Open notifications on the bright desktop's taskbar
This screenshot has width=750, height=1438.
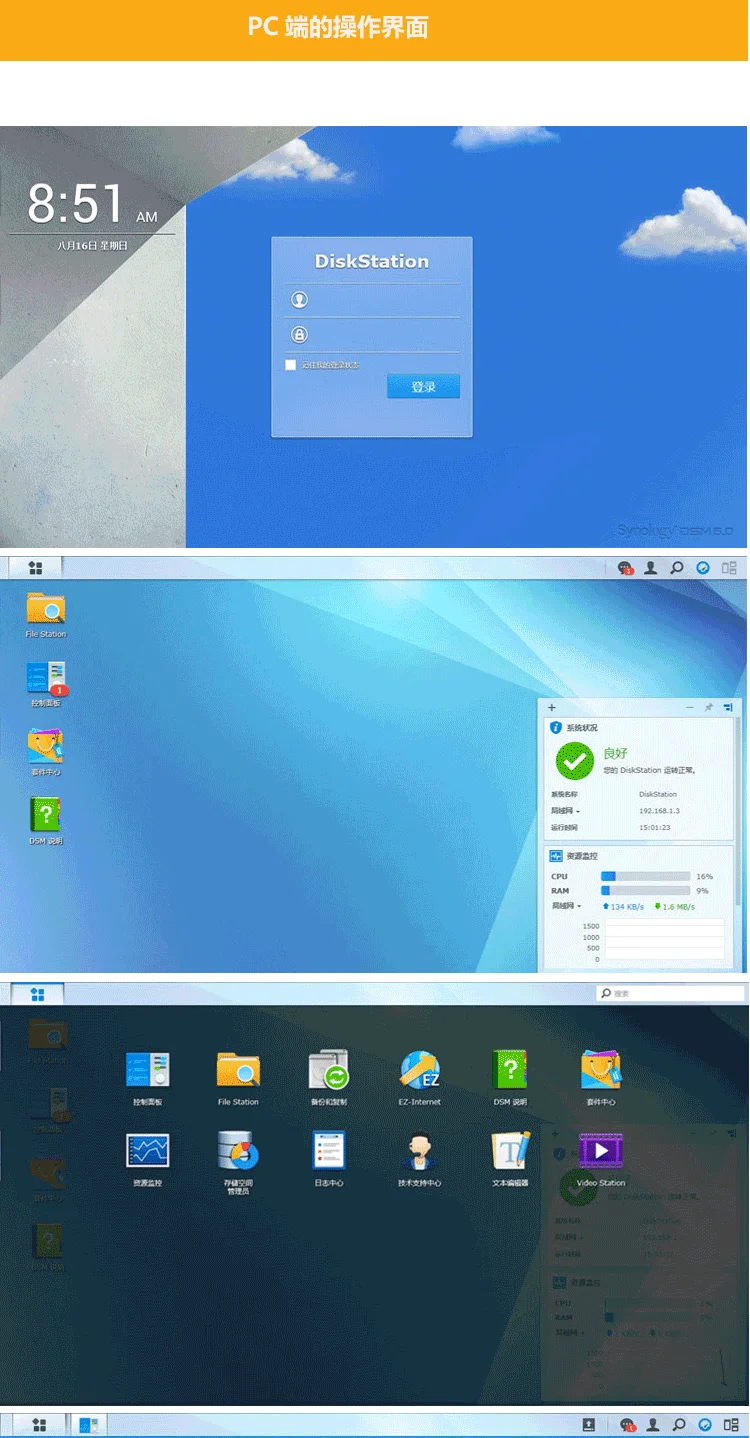pos(626,568)
